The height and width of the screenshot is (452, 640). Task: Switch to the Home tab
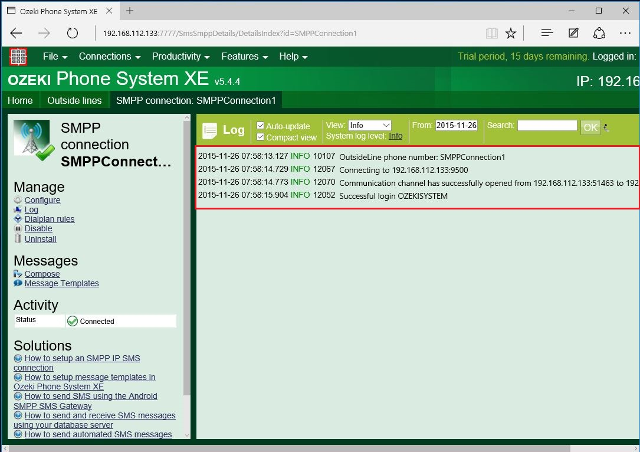(x=20, y=100)
